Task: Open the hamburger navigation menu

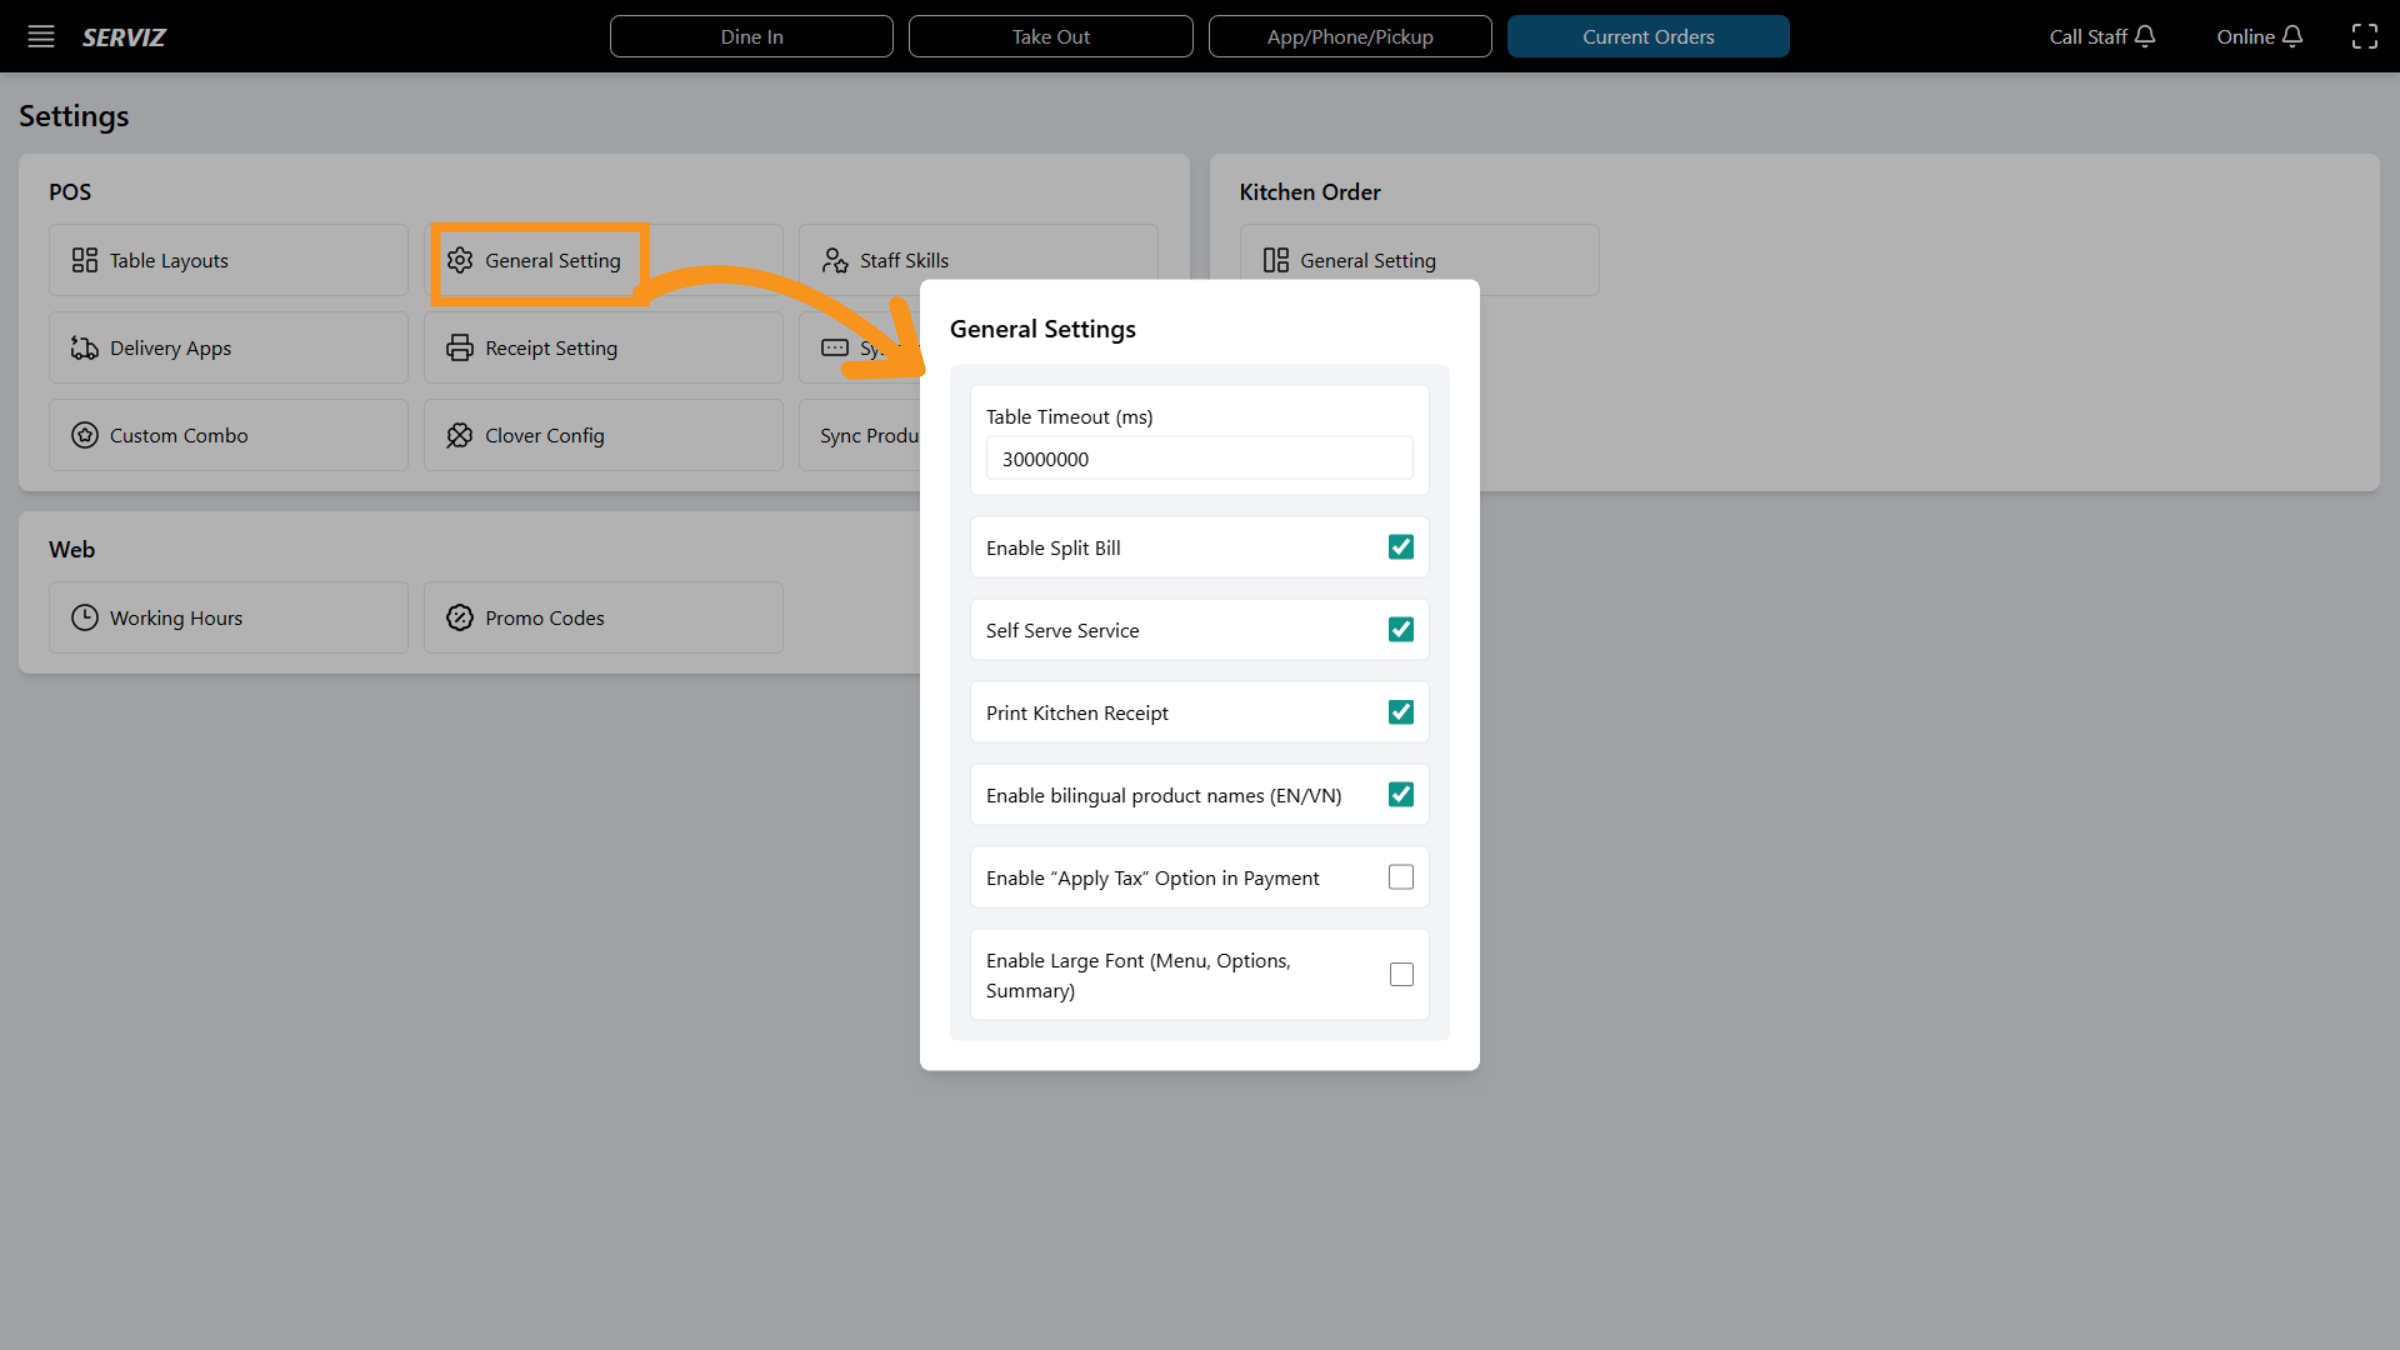Action: [x=40, y=36]
